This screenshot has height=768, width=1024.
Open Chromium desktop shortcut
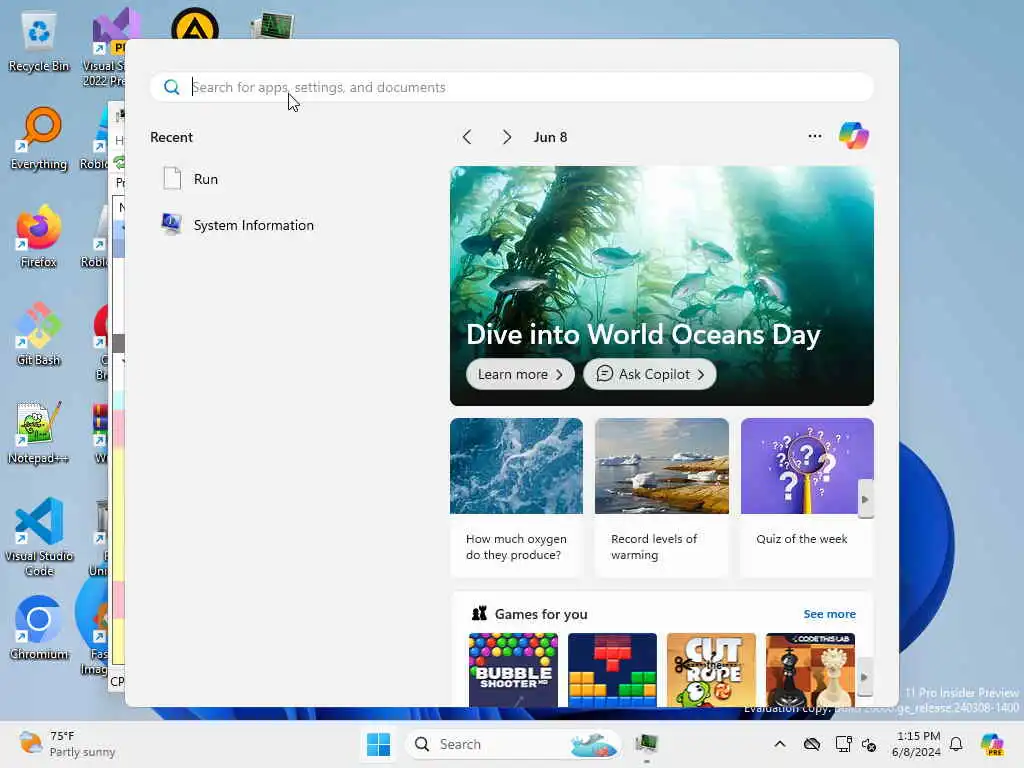click(39, 629)
